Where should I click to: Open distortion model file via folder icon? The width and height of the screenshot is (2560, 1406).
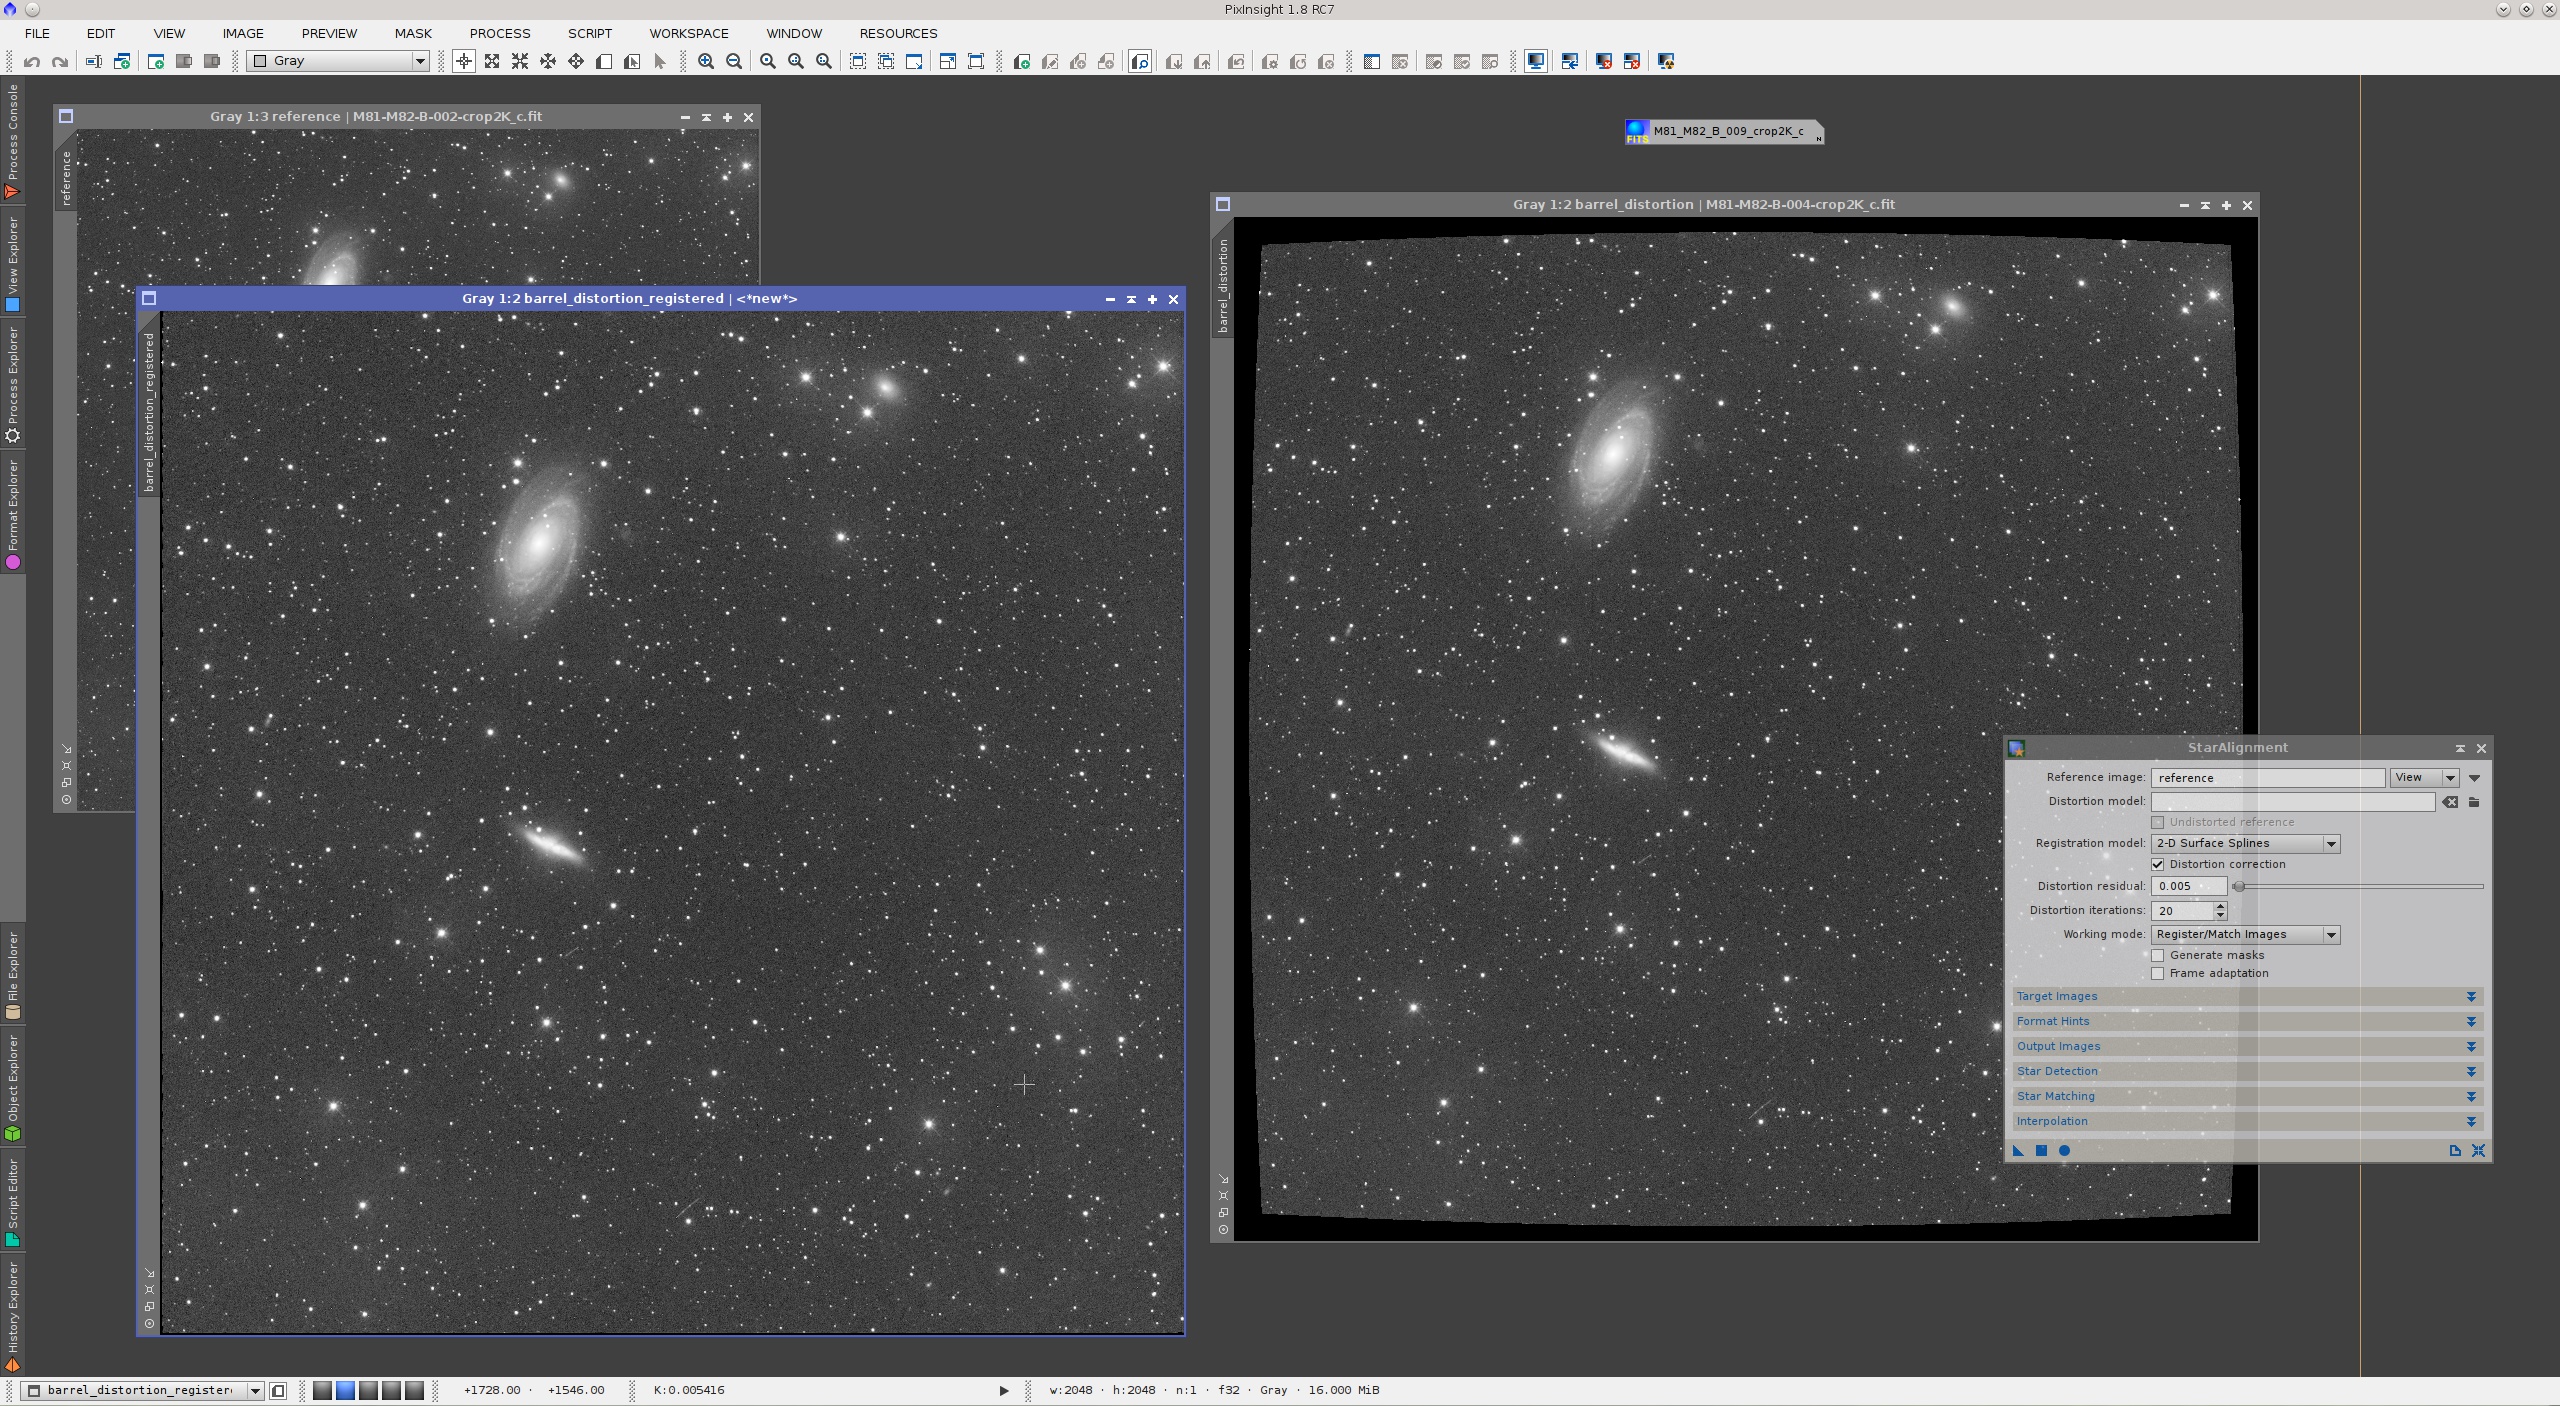coord(2474,802)
